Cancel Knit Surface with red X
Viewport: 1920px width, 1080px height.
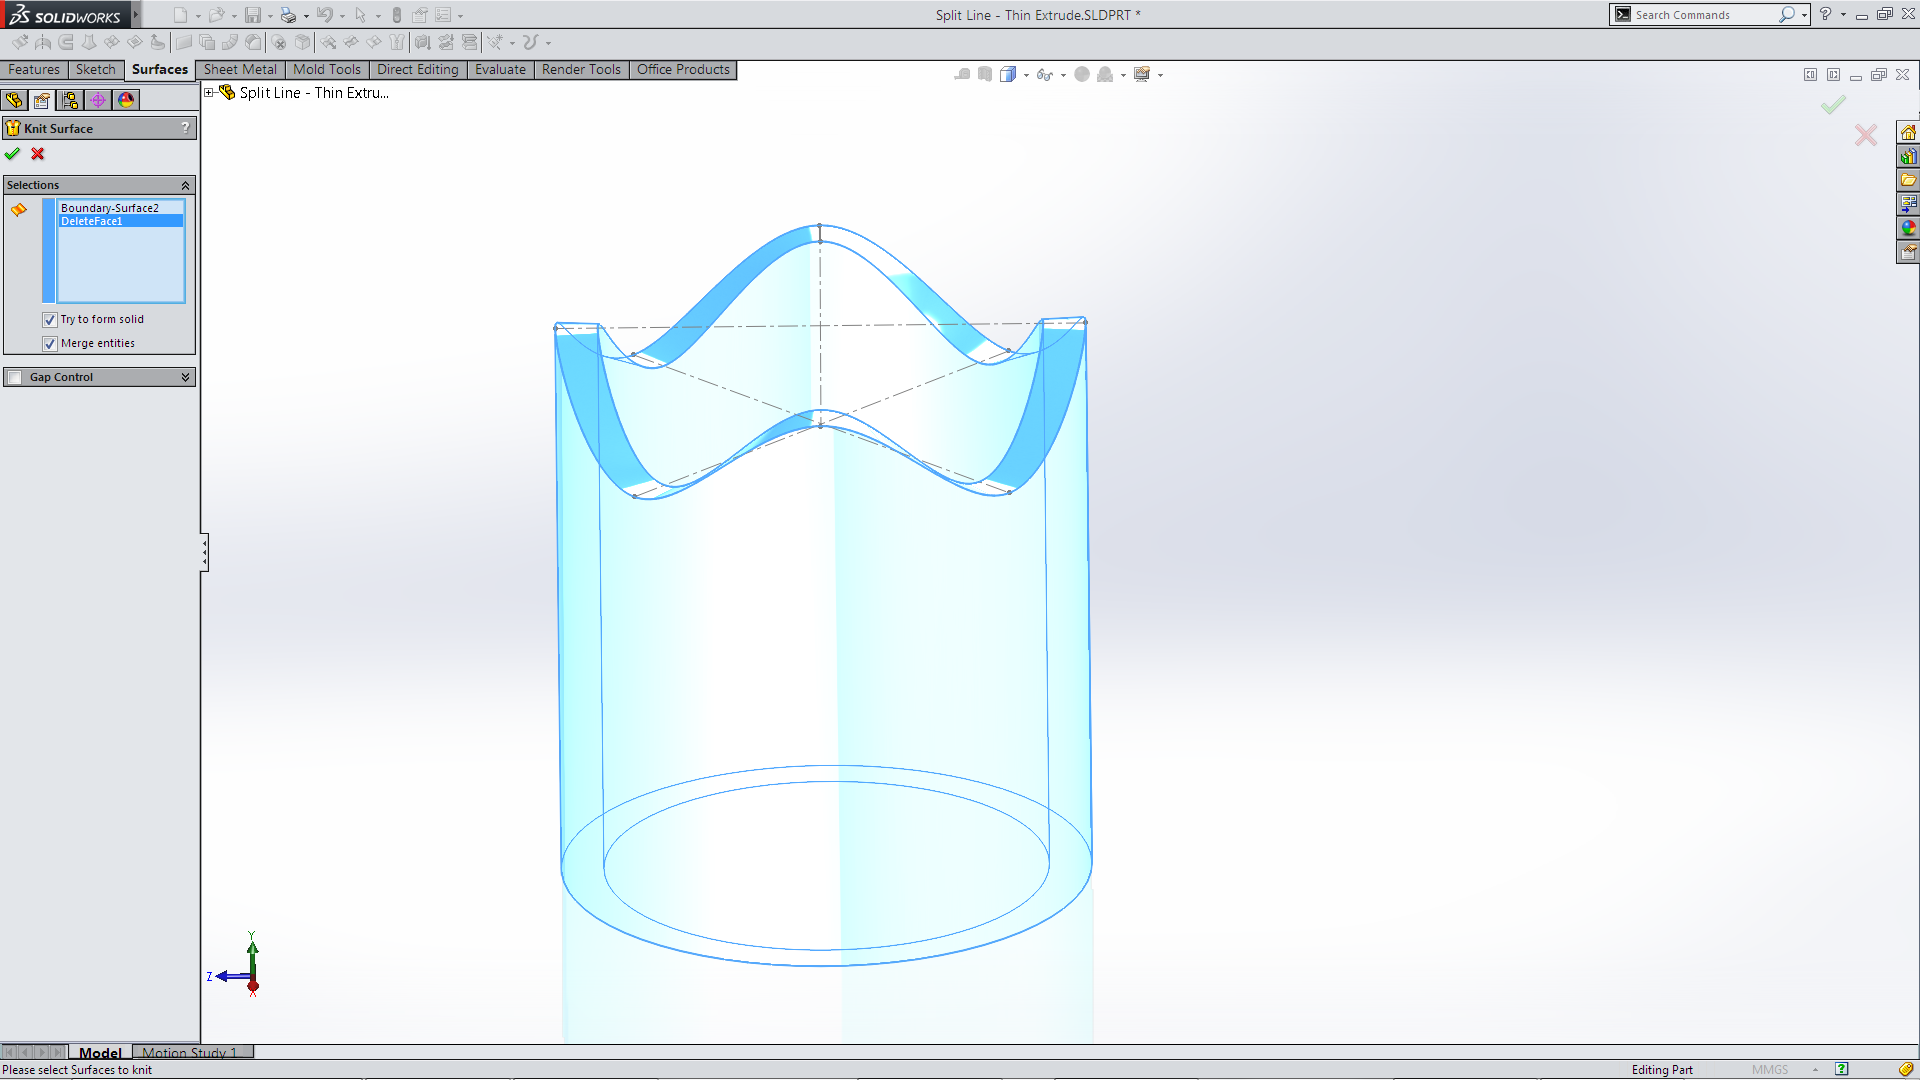point(38,154)
